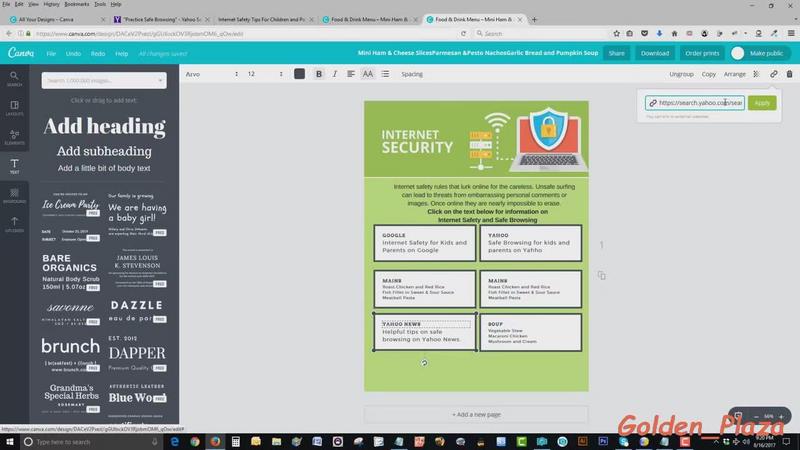800x450 pixels.
Task: Apply the entered link
Action: coord(762,103)
